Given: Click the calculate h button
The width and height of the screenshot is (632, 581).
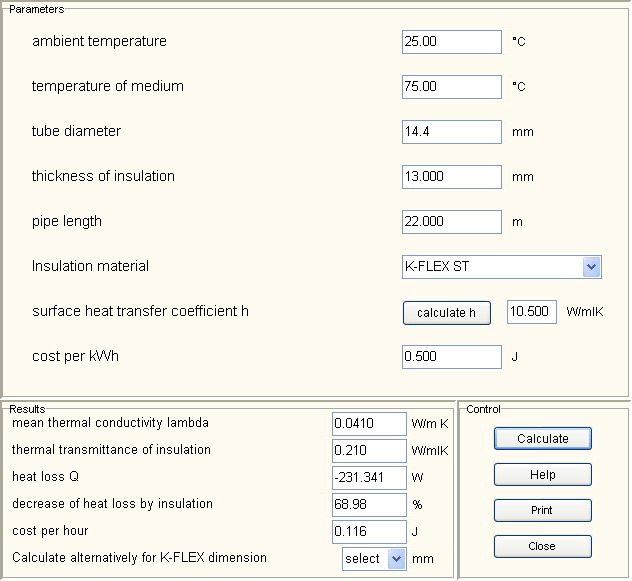Looking at the screenshot, I should click(x=447, y=313).
